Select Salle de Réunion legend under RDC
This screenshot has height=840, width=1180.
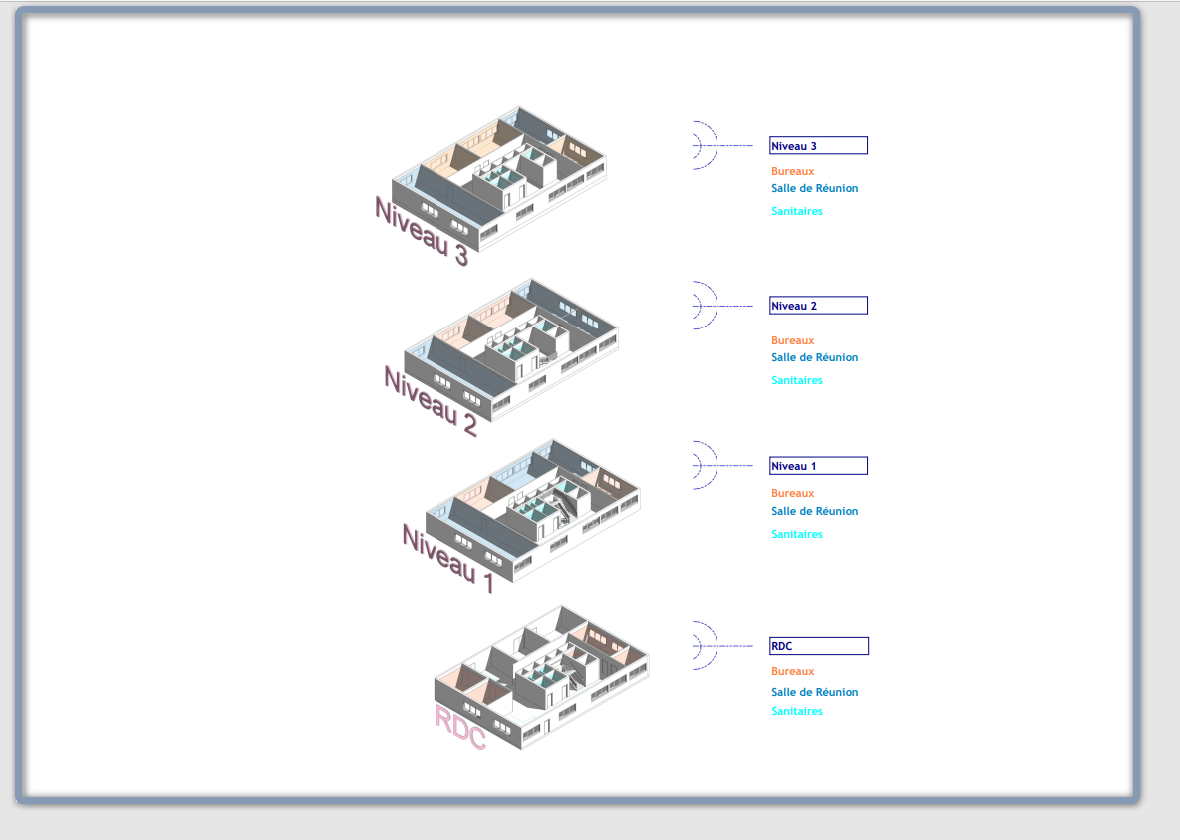(x=814, y=692)
